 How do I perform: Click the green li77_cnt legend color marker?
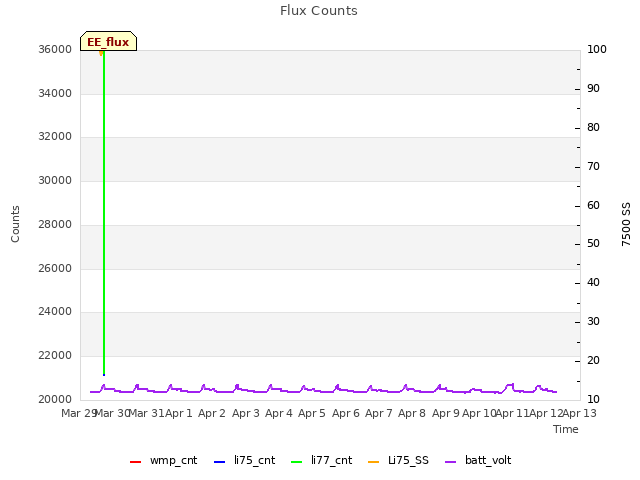(296, 462)
